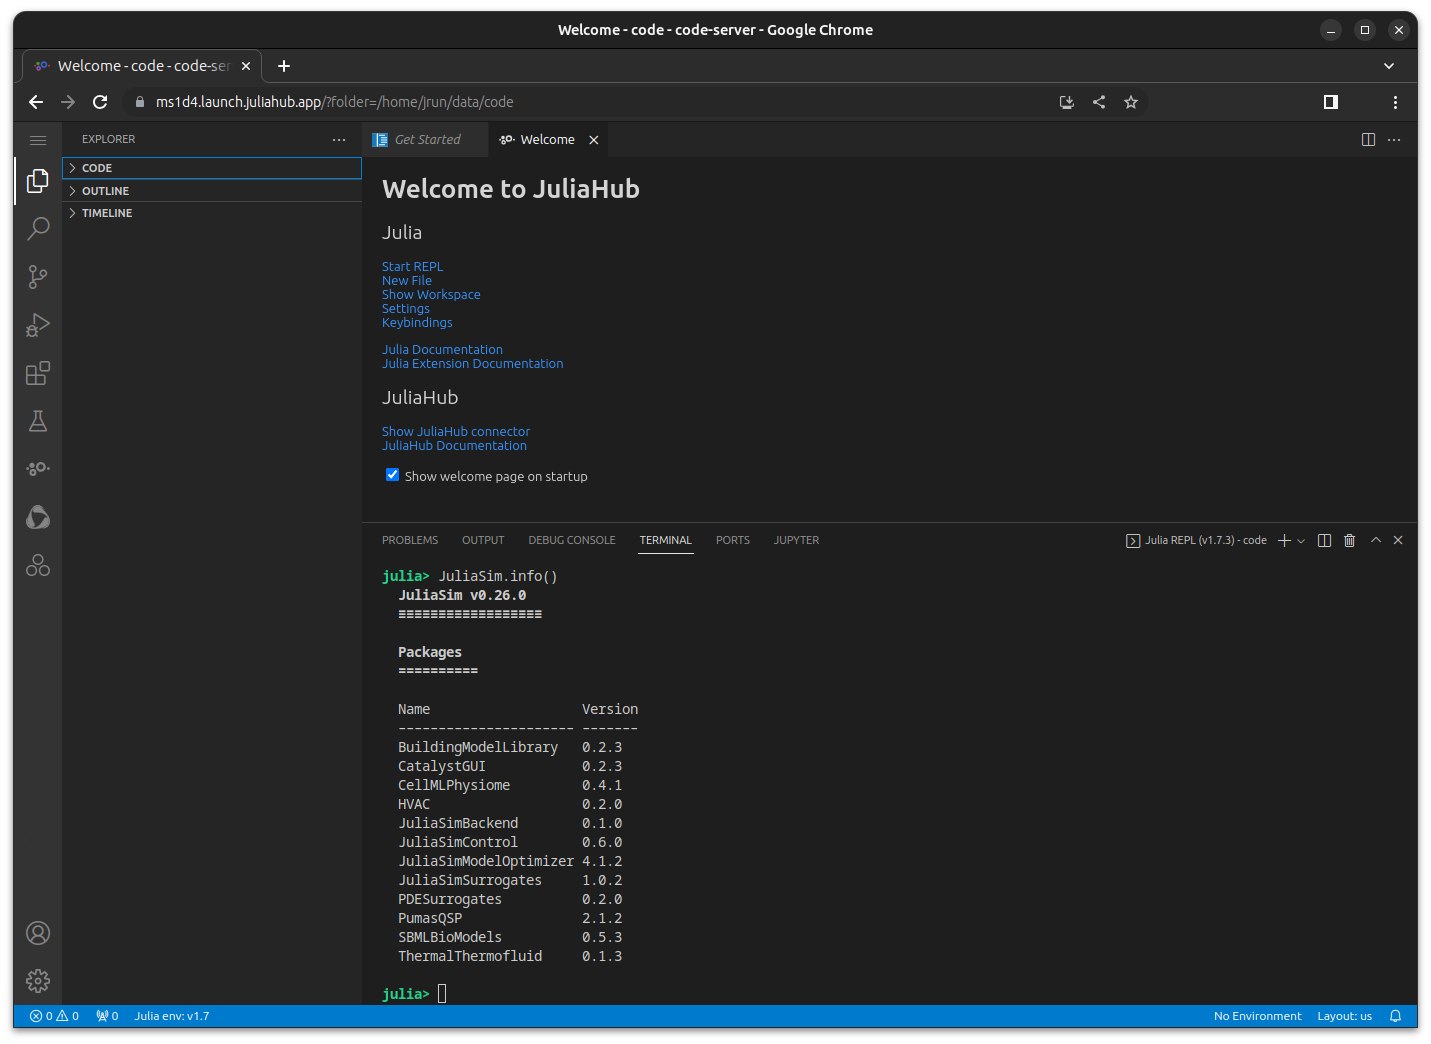Split the editor to the right
Viewport: 1431px width, 1044px height.
click(x=1368, y=140)
